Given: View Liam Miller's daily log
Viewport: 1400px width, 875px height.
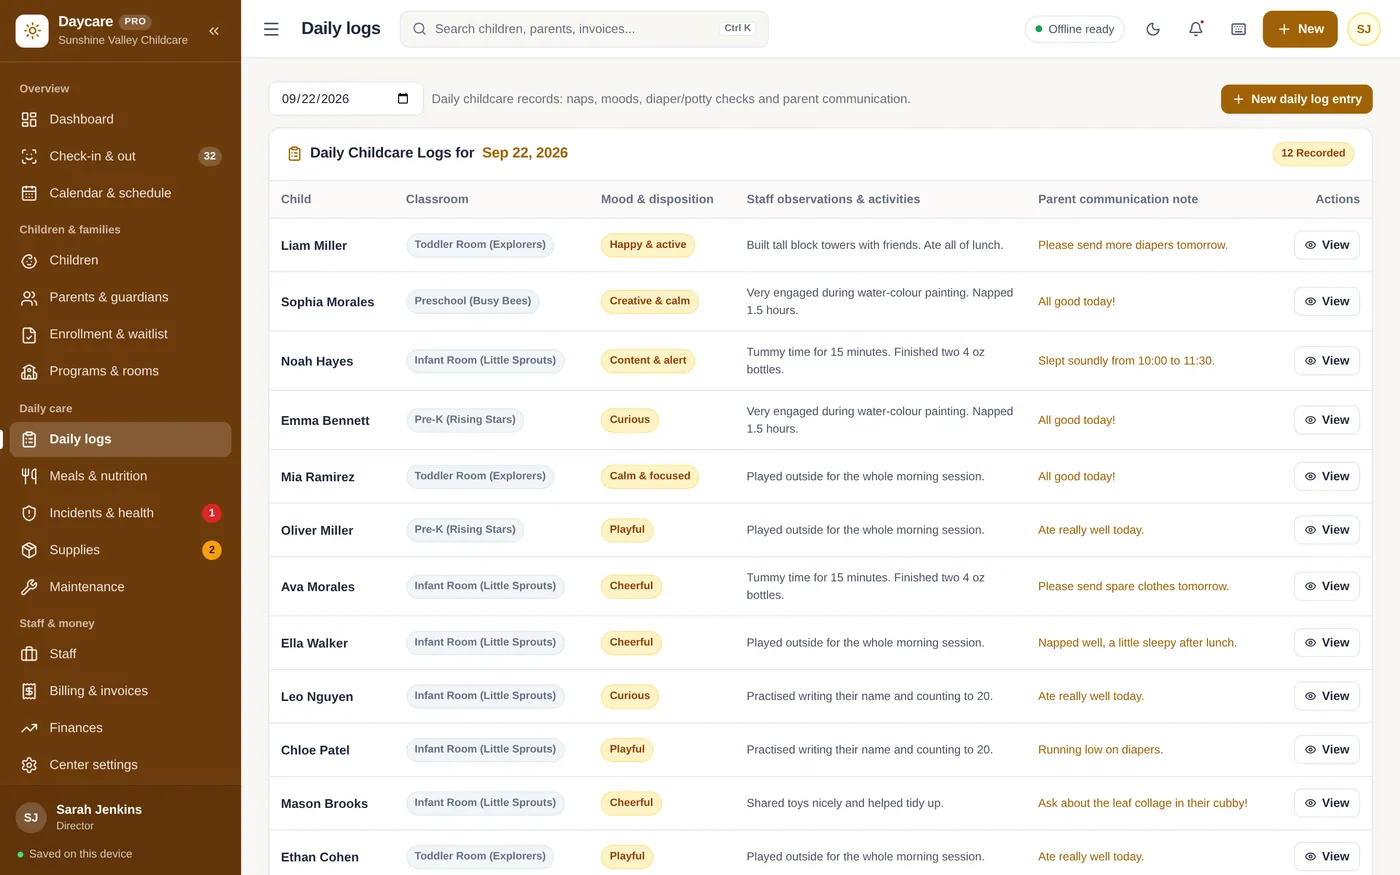Looking at the screenshot, I should point(1327,245).
